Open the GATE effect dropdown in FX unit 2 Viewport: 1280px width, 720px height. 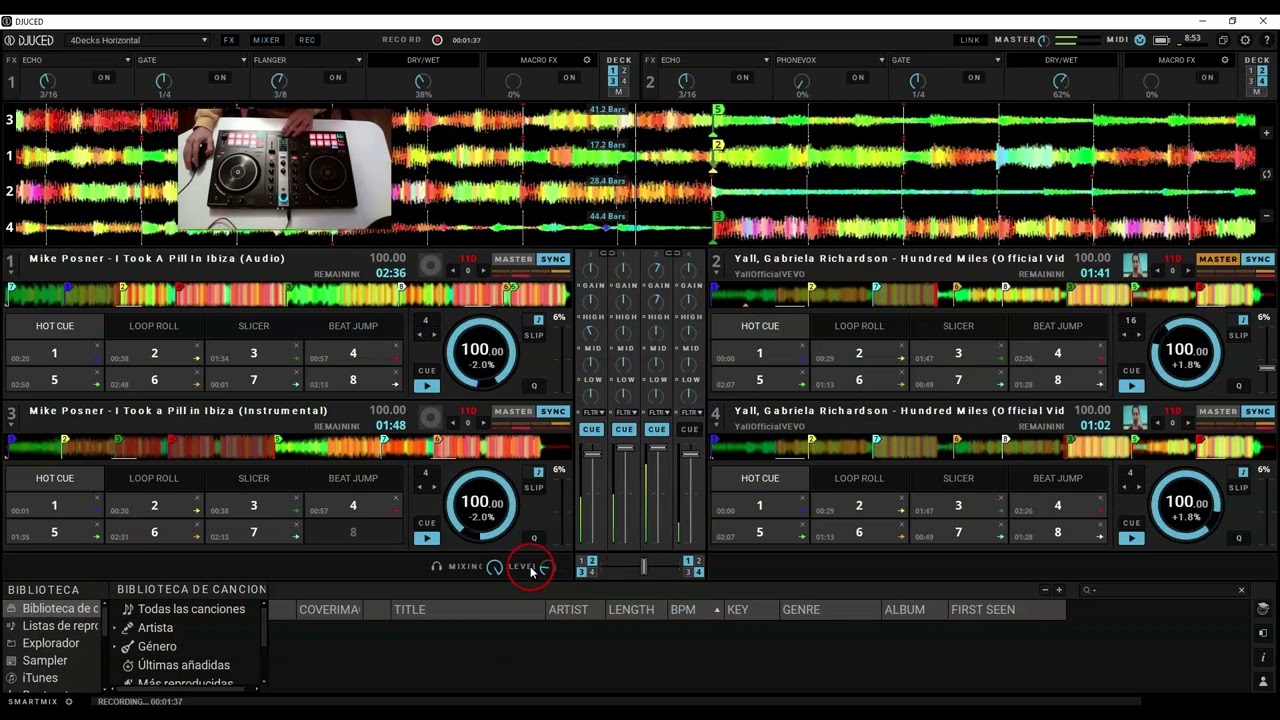[x=946, y=60]
